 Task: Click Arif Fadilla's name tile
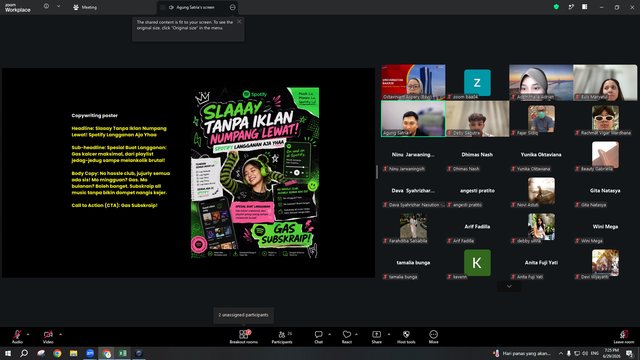tap(477, 227)
